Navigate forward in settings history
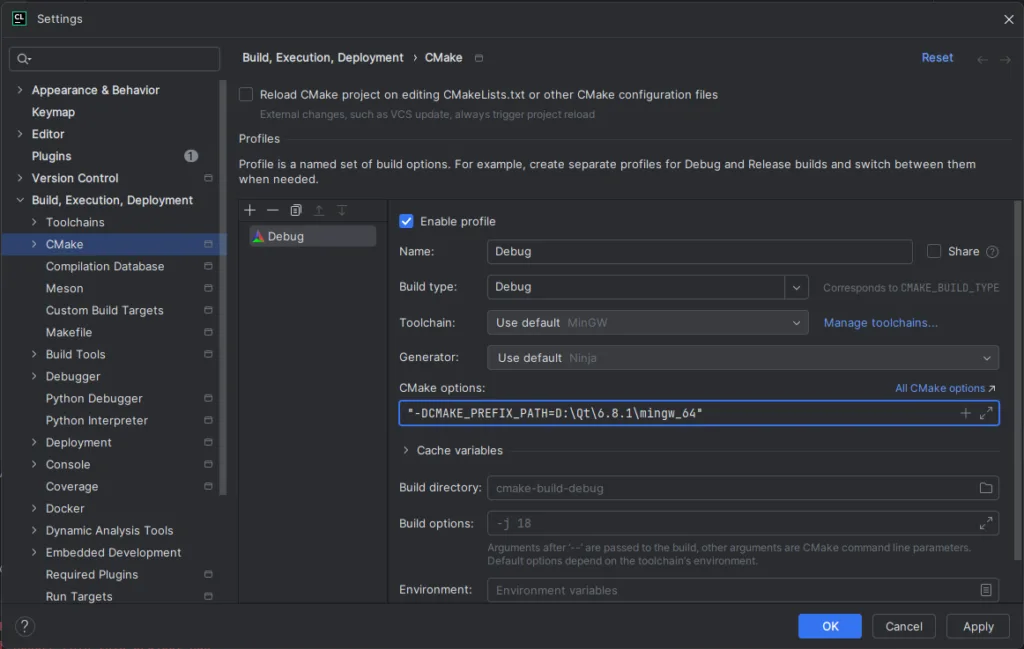The image size is (1024, 649). pyautogui.click(x=1005, y=59)
